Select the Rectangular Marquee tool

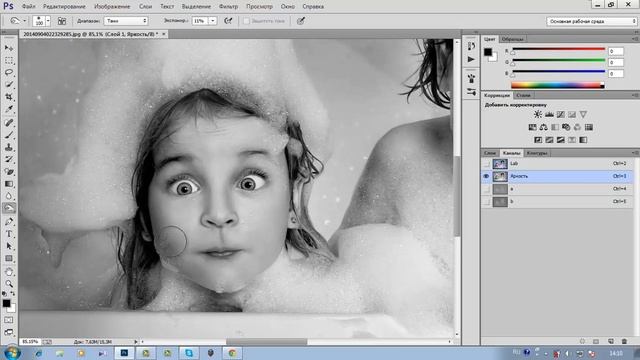click(x=9, y=60)
